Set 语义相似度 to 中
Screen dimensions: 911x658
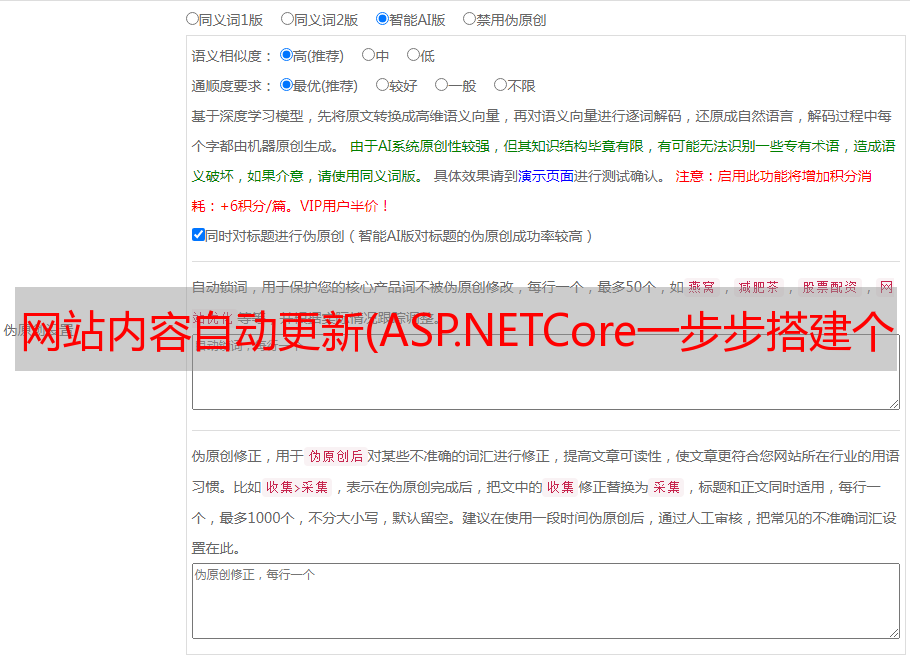[x=368, y=55]
